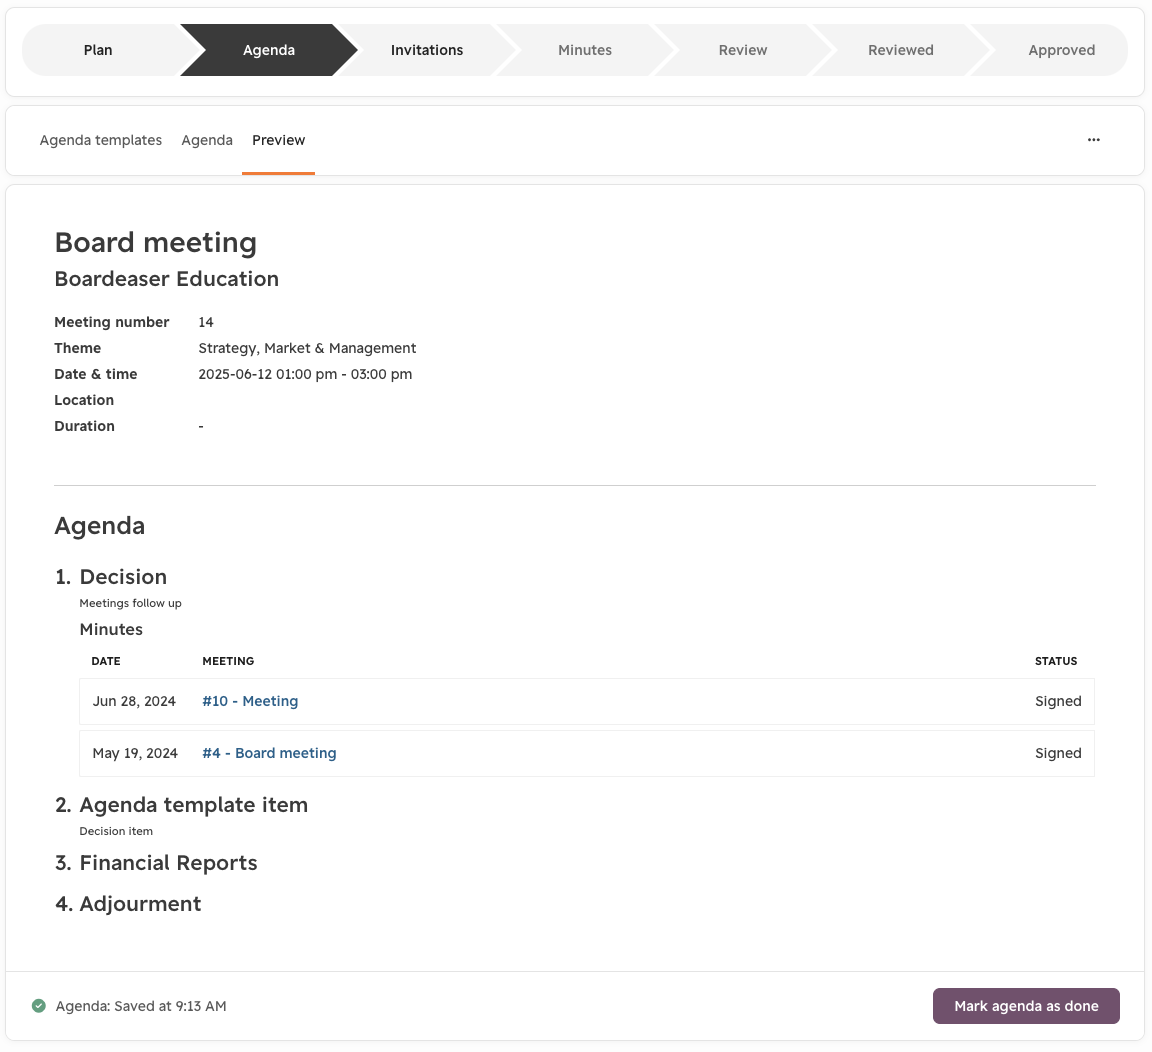Click agenda item 3 Financial Reports
This screenshot has width=1152, height=1052.
(168, 863)
